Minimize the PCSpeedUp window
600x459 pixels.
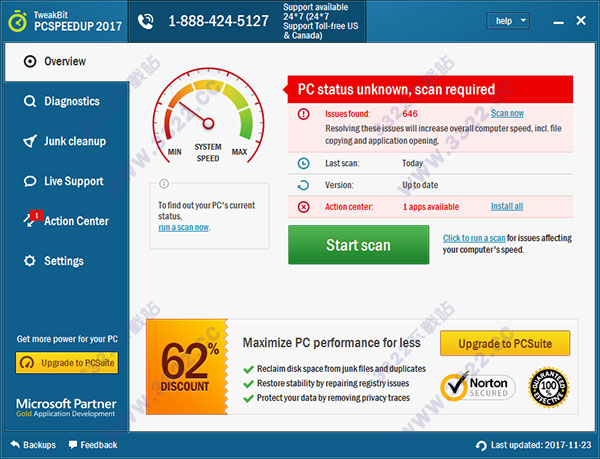[x=558, y=23]
